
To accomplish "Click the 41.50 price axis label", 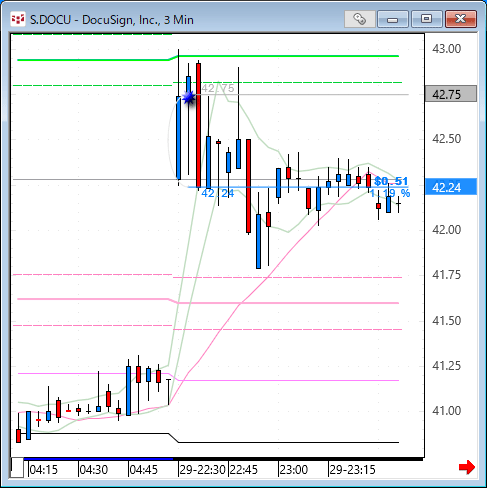I will click(x=446, y=321).
